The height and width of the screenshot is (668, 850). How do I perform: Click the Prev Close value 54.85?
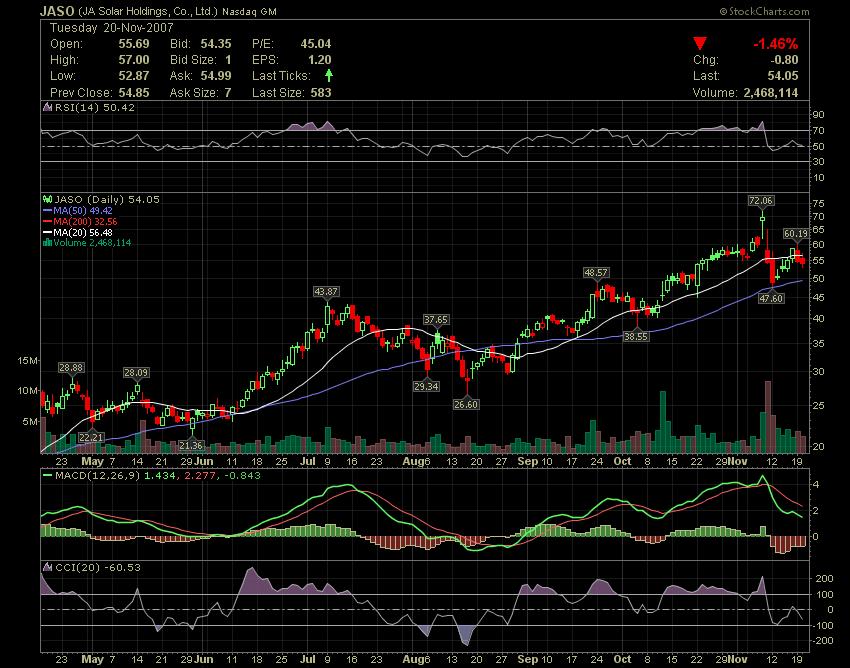coord(134,93)
